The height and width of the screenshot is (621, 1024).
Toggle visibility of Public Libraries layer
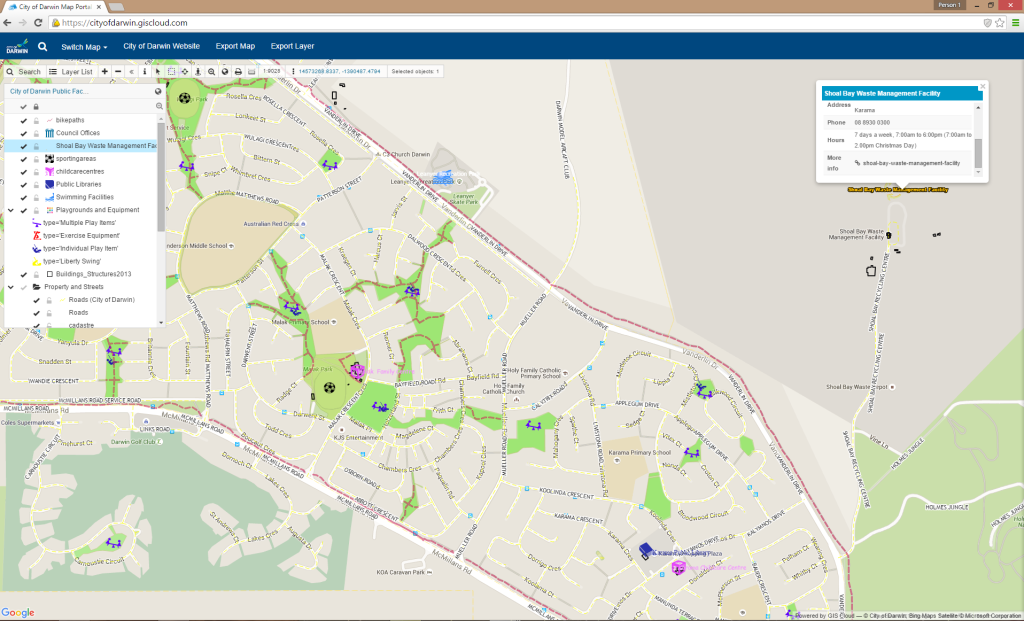[x=24, y=185]
